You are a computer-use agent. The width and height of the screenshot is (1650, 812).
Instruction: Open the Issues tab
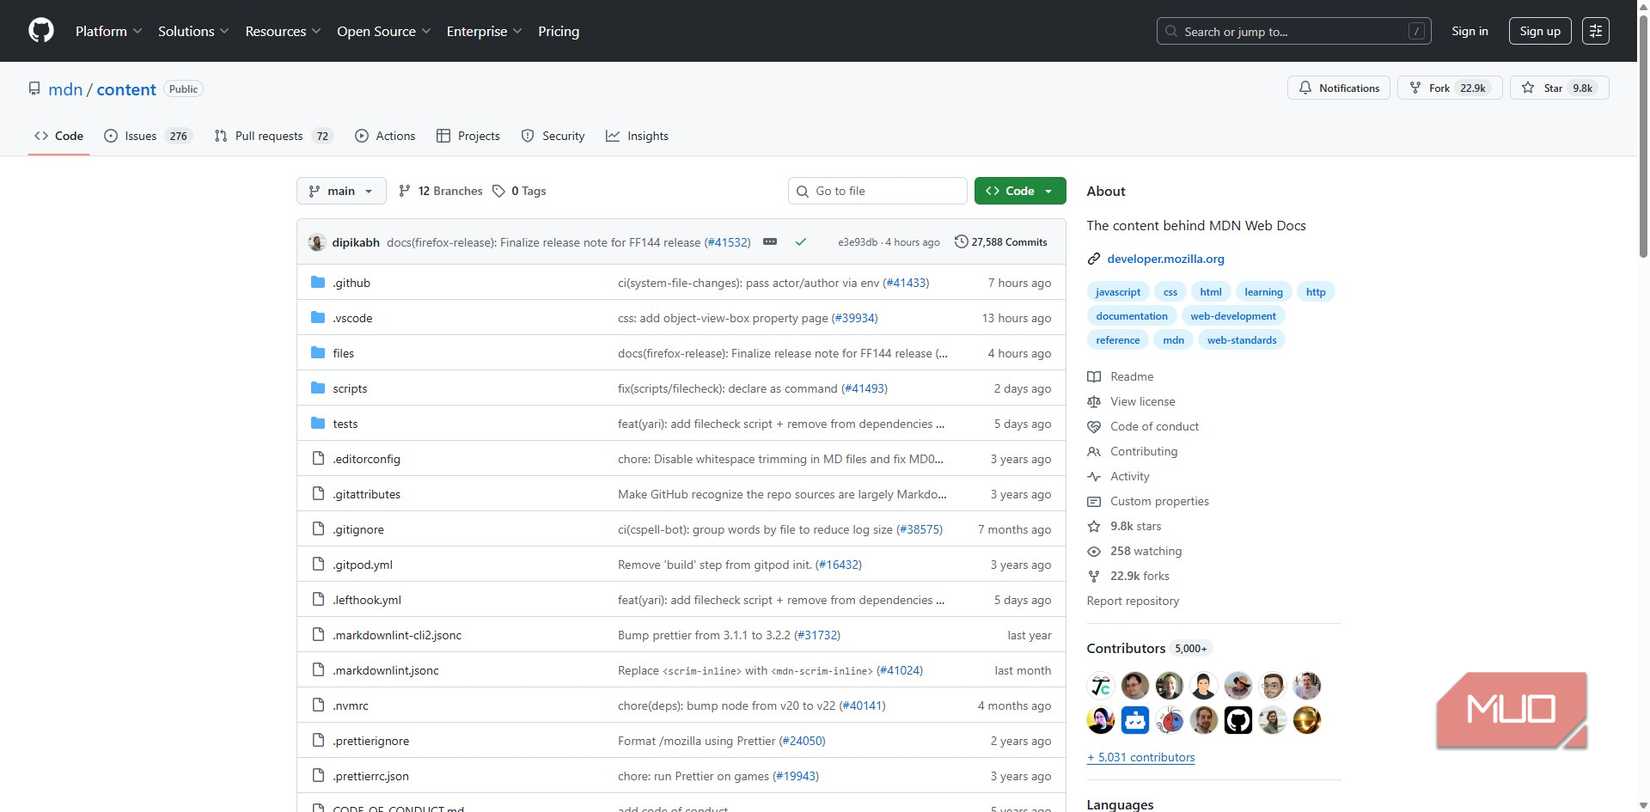[x=147, y=136]
